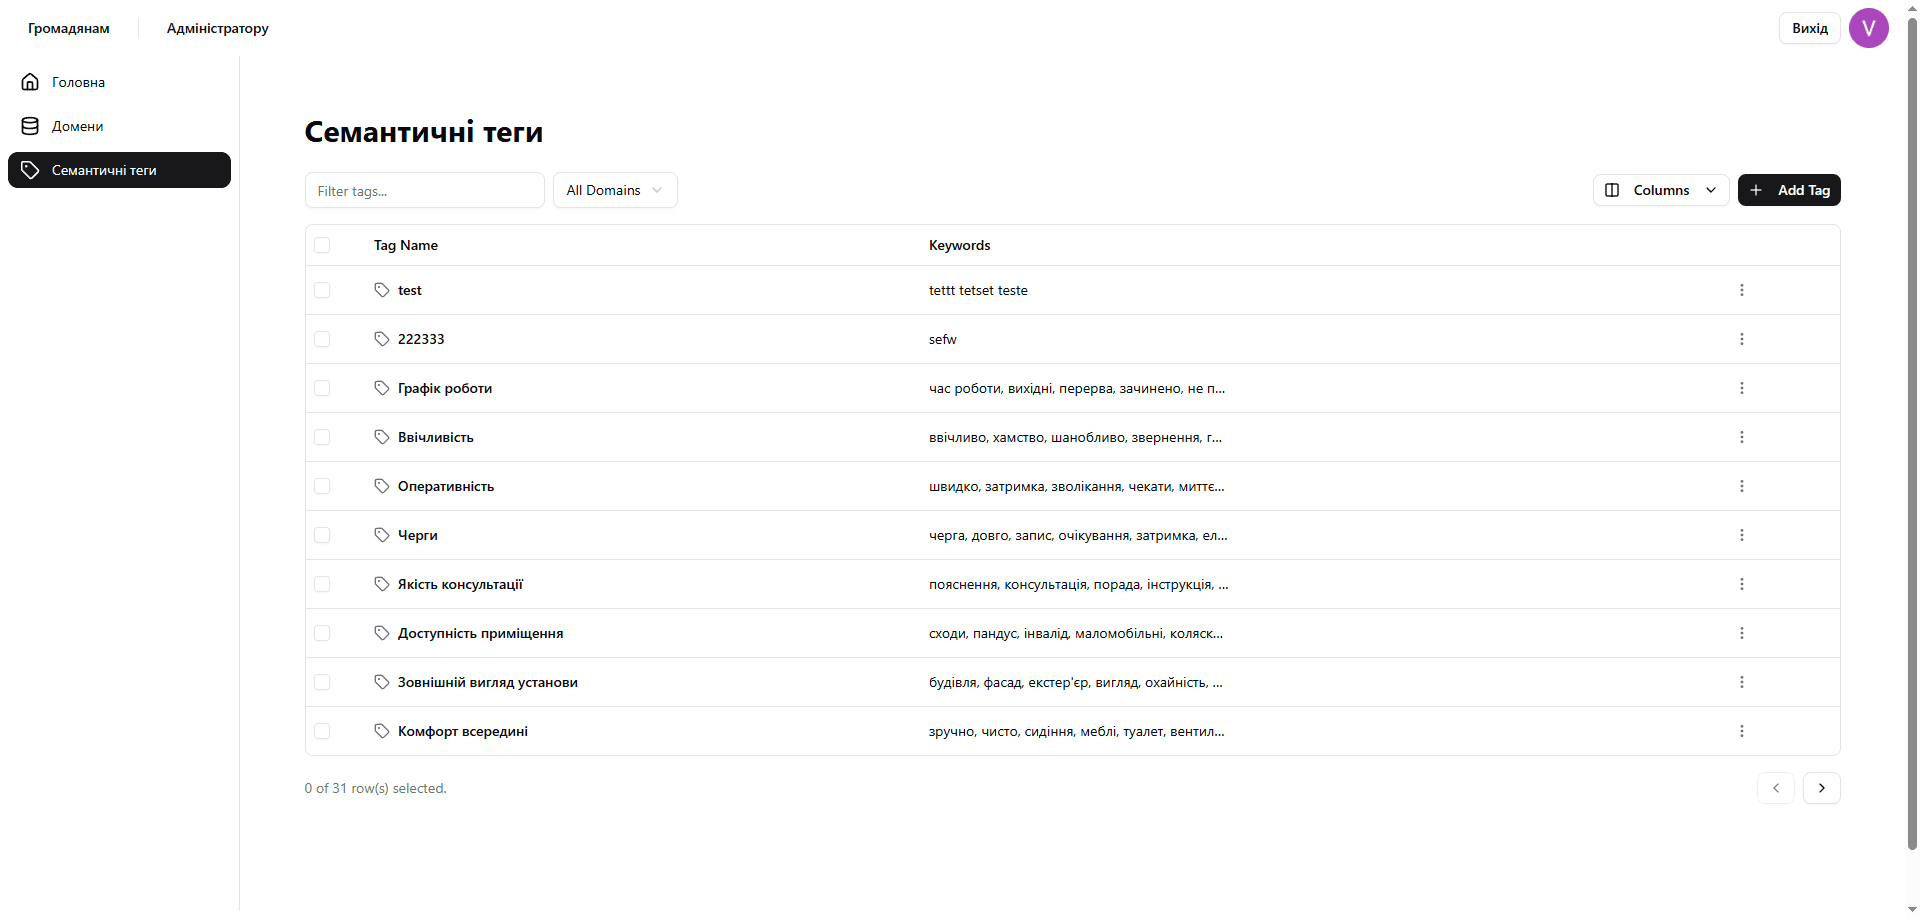
Task: Check the box for tag 222333
Action: pyautogui.click(x=322, y=339)
